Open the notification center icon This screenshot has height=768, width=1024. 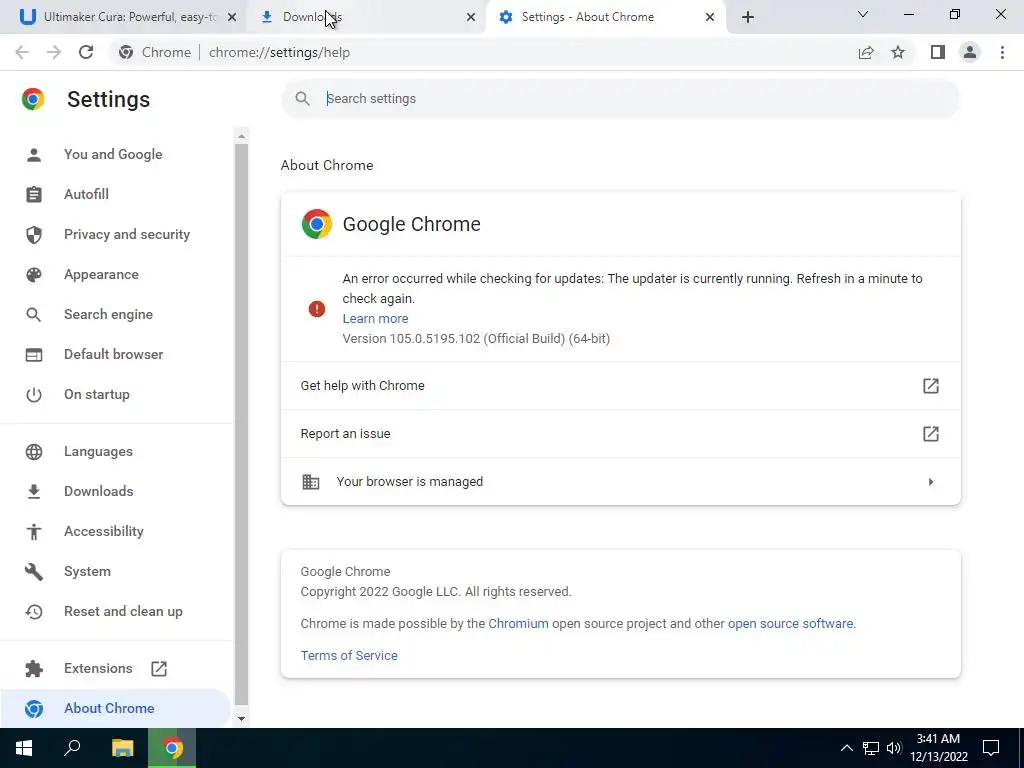pyautogui.click(x=991, y=748)
